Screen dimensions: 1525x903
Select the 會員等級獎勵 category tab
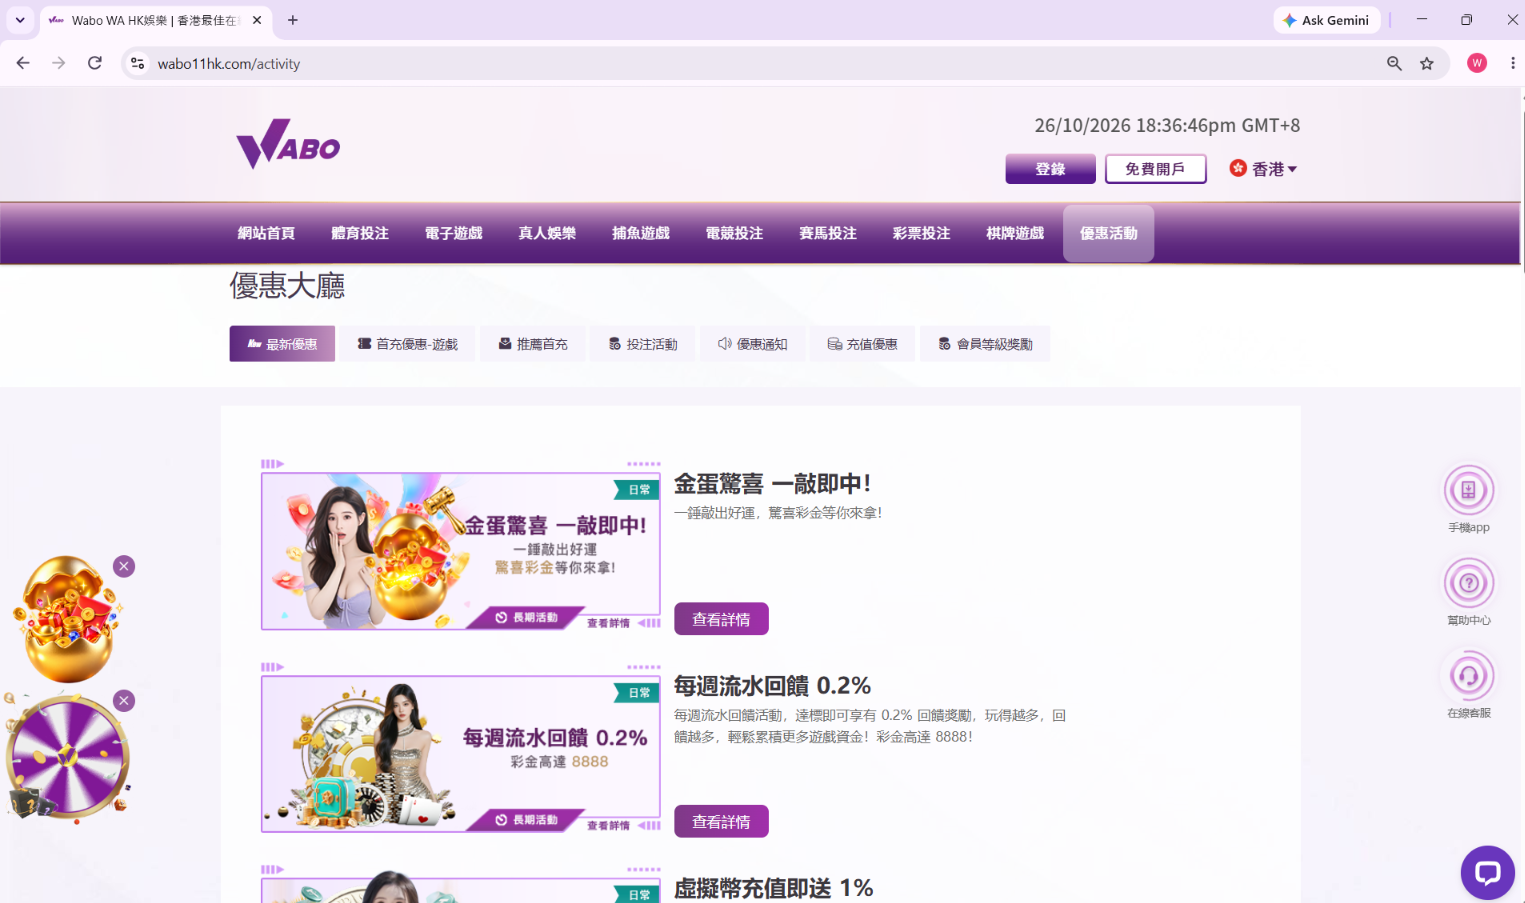(x=985, y=344)
